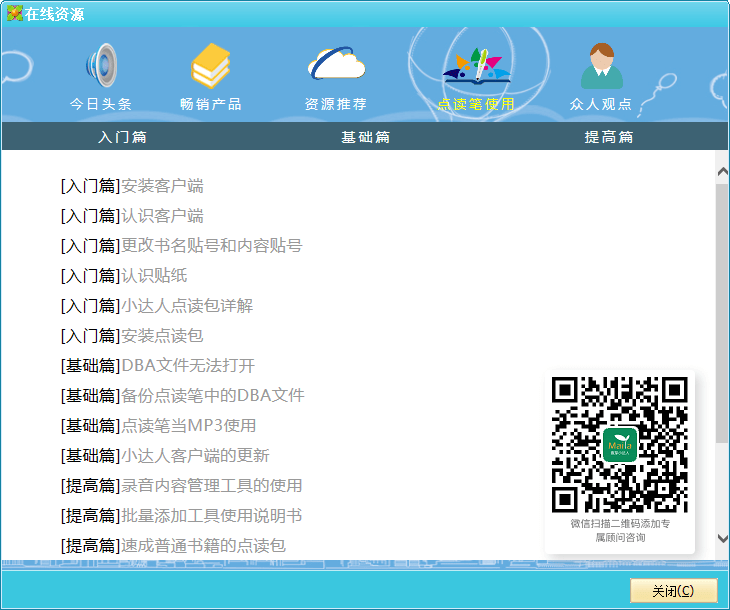
Task: Click the scrollbar down arrow
Action: pos(722,539)
